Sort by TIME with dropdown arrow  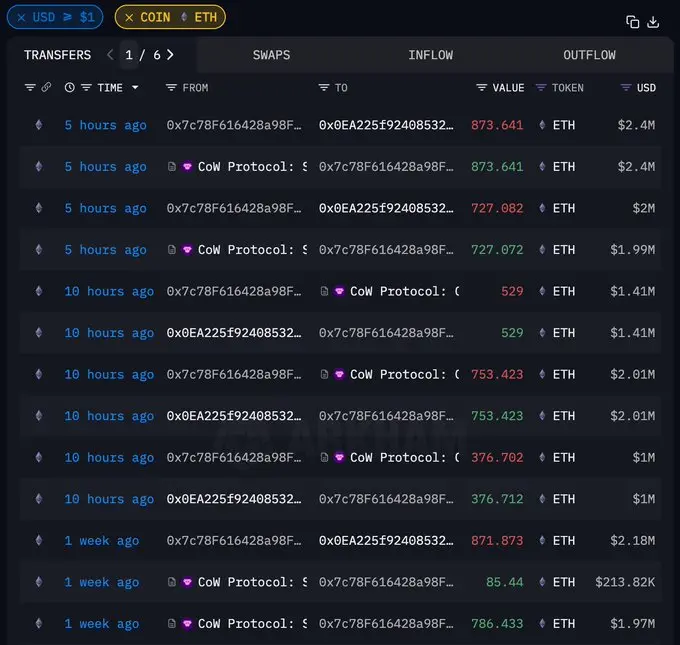tap(135, 88)
